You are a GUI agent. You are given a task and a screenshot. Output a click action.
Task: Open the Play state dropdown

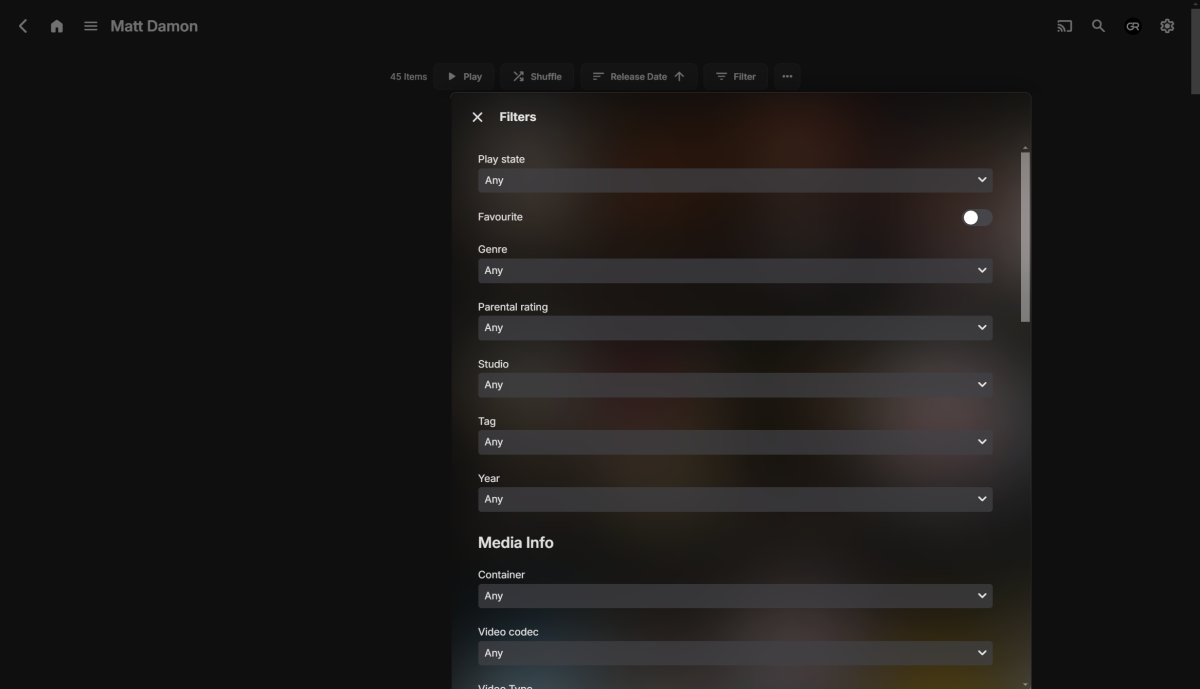tap(735, 180)
